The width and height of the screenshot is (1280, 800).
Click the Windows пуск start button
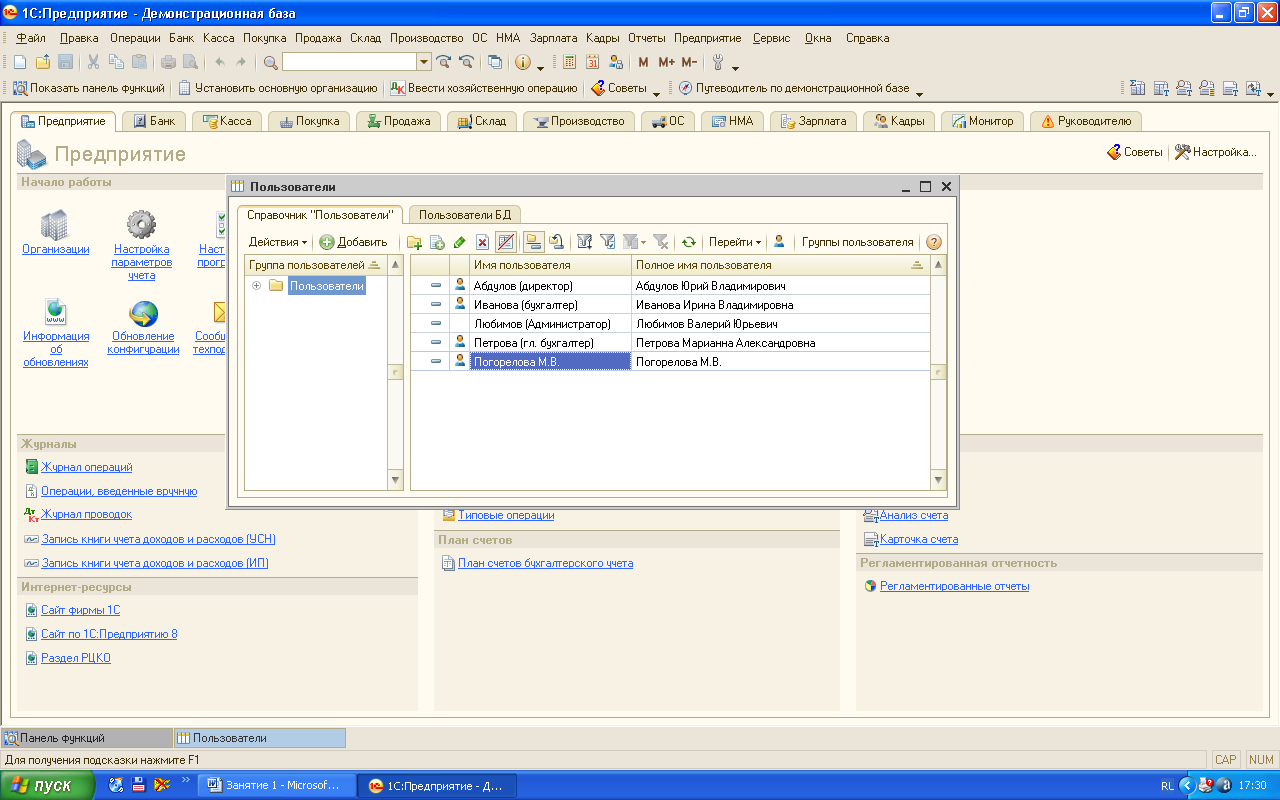[x=48, y=785]
